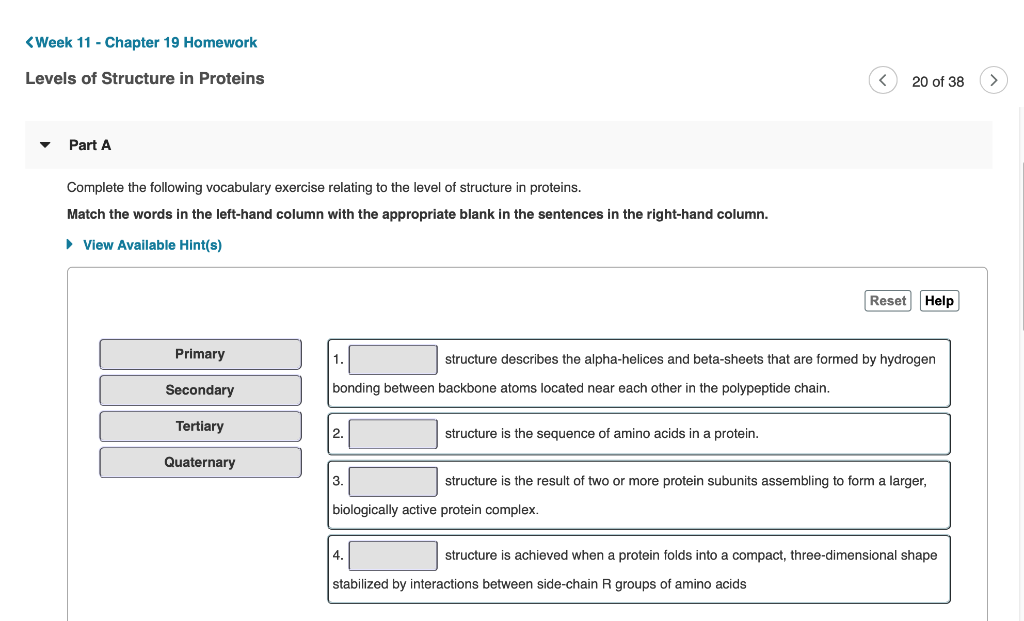
Task: Click View Available Hint(s) text link
Action: point(153,244)
